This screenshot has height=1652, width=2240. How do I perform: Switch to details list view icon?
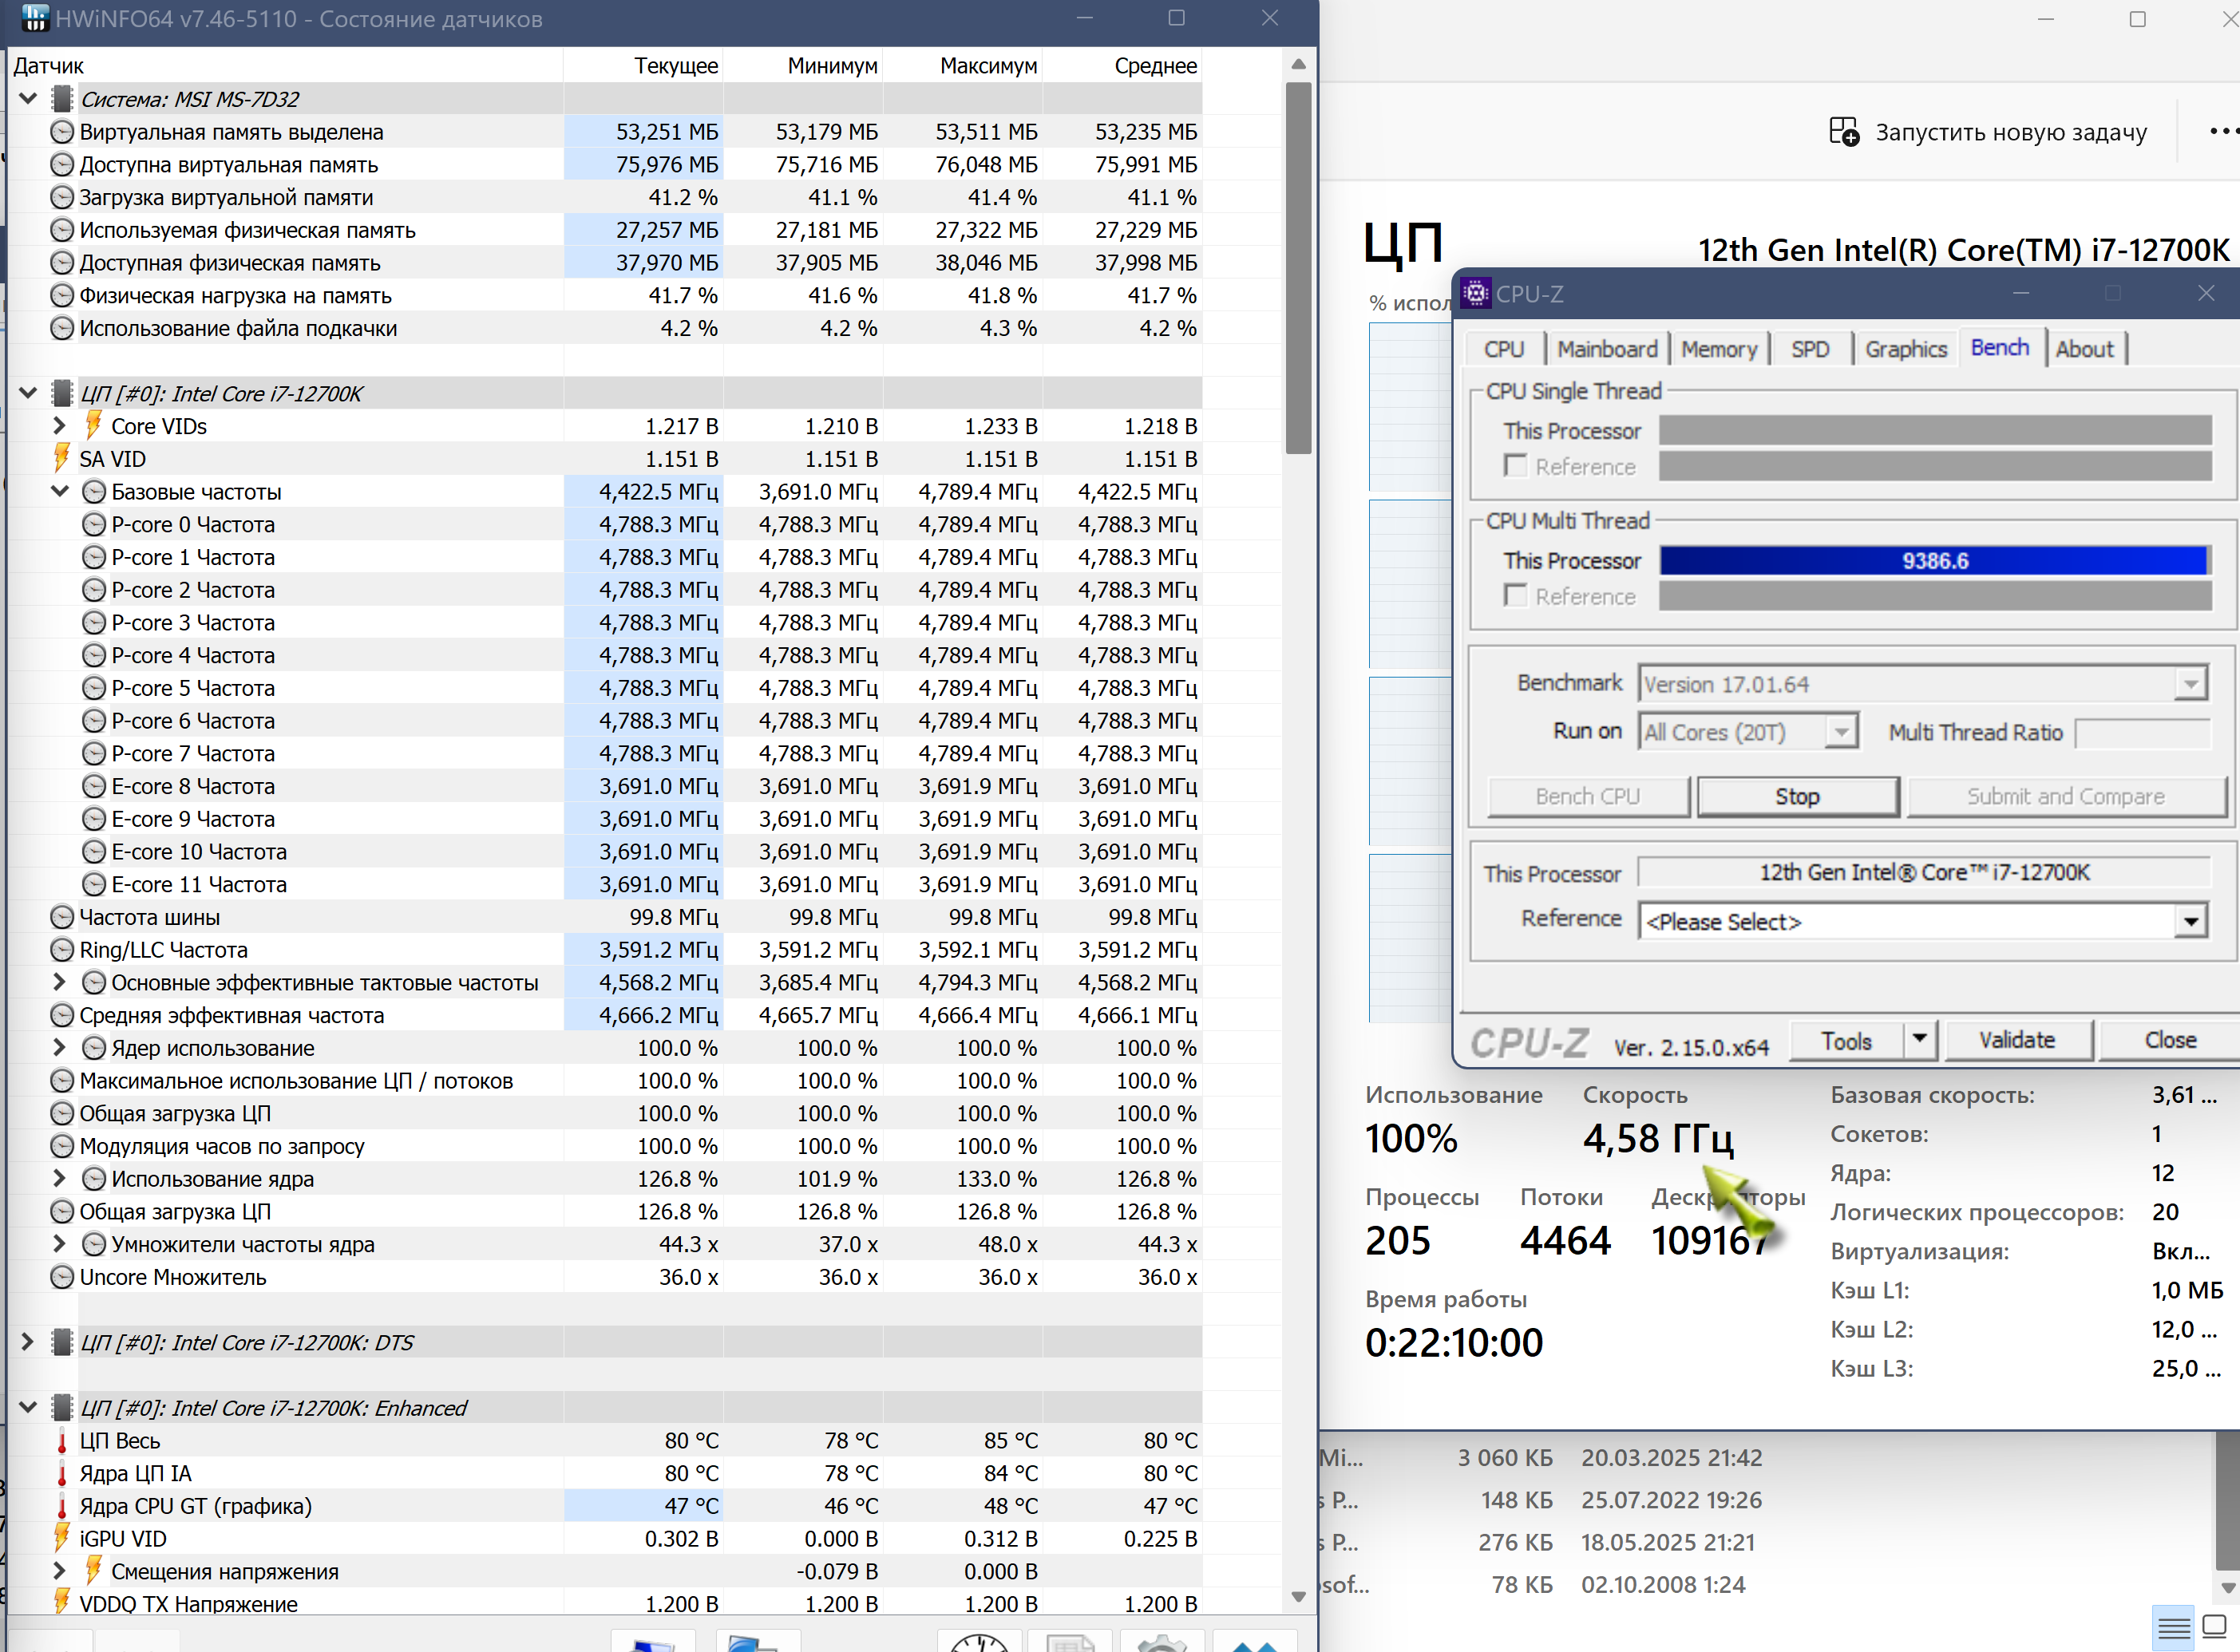pyautogui.click(x=2173, y=1628)
